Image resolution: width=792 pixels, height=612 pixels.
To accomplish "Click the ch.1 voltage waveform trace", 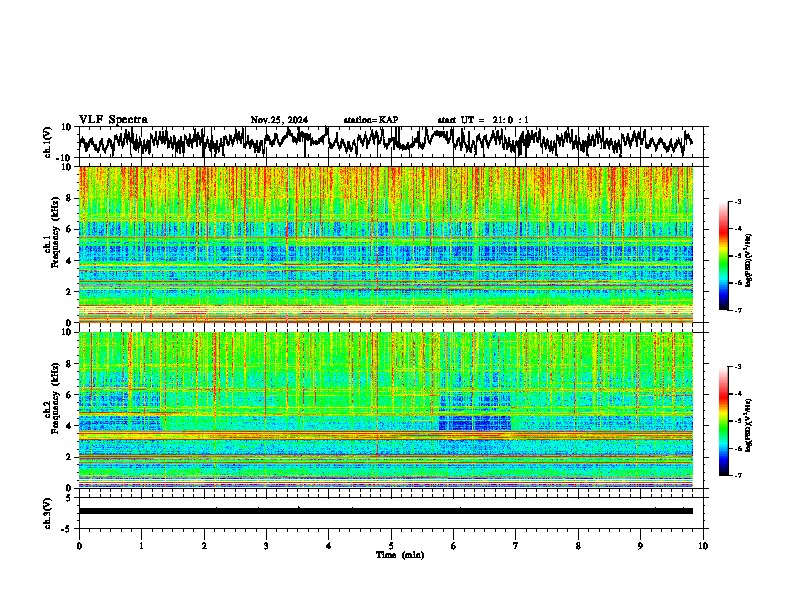I will (x=385, y=141).
